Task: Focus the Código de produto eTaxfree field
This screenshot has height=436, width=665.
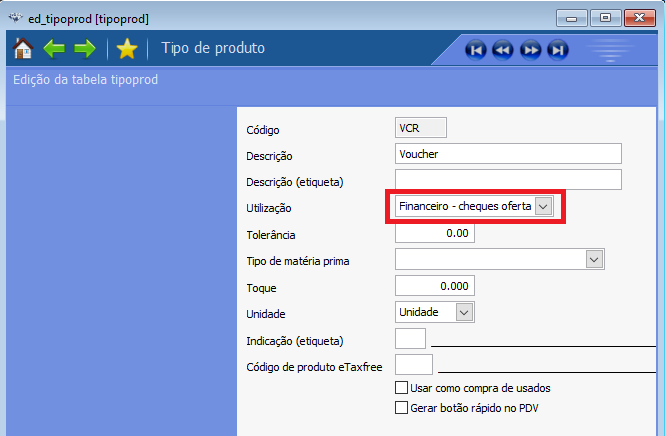Action: (x=414, y=365)
